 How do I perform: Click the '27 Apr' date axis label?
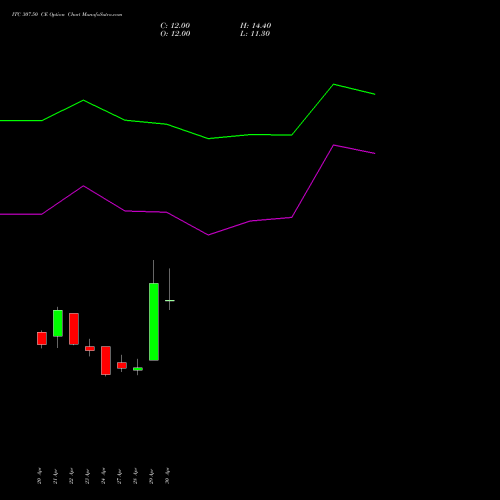click(x=119, y=476)
